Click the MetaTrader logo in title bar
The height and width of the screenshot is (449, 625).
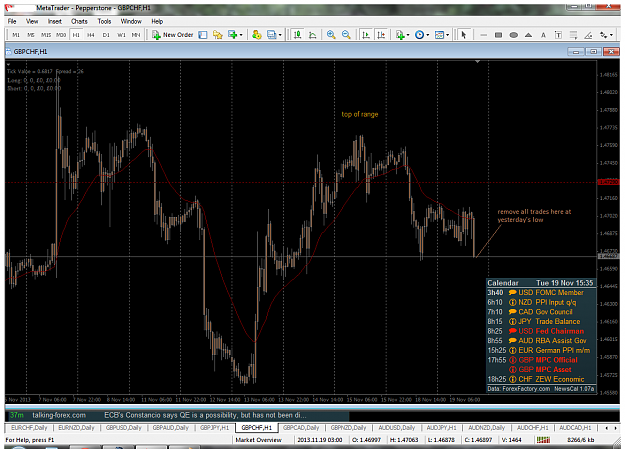tap(9, 8)
